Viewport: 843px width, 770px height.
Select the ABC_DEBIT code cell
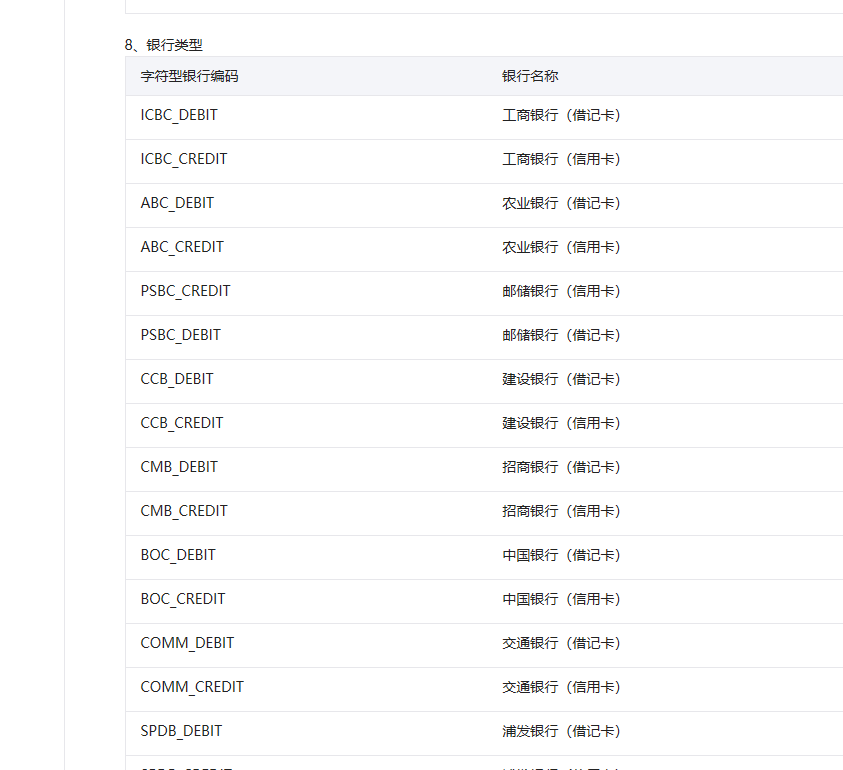click(x=177, y=203)
